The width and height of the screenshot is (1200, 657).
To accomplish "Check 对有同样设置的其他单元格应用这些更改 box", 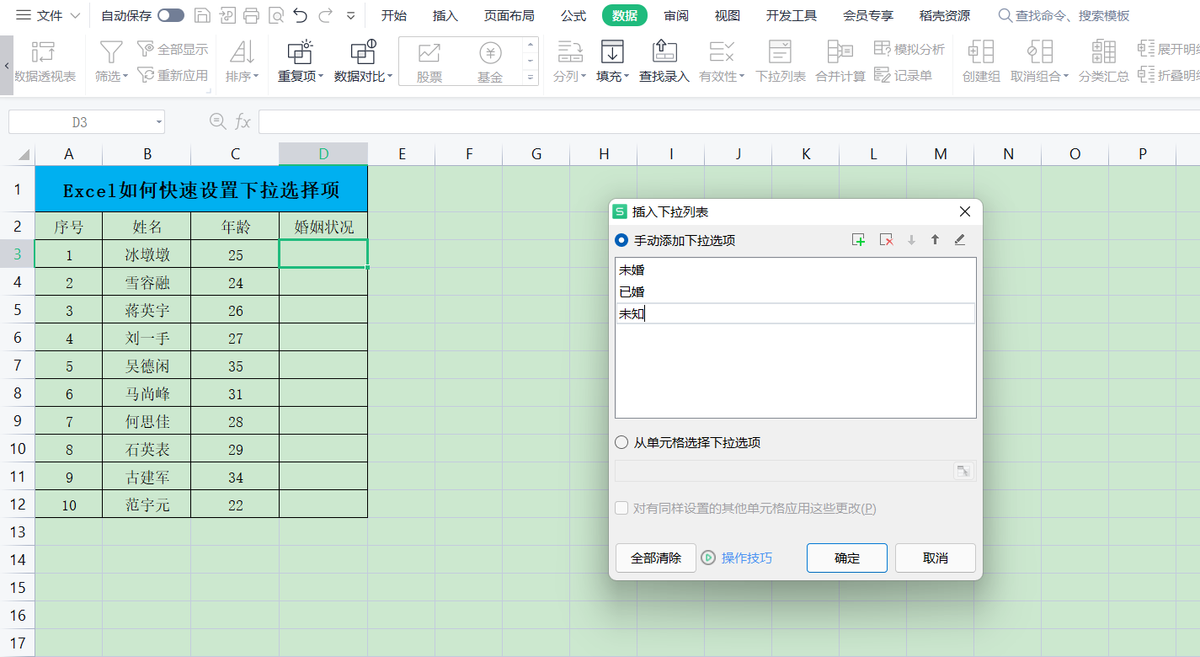I will tap(621, 508).
